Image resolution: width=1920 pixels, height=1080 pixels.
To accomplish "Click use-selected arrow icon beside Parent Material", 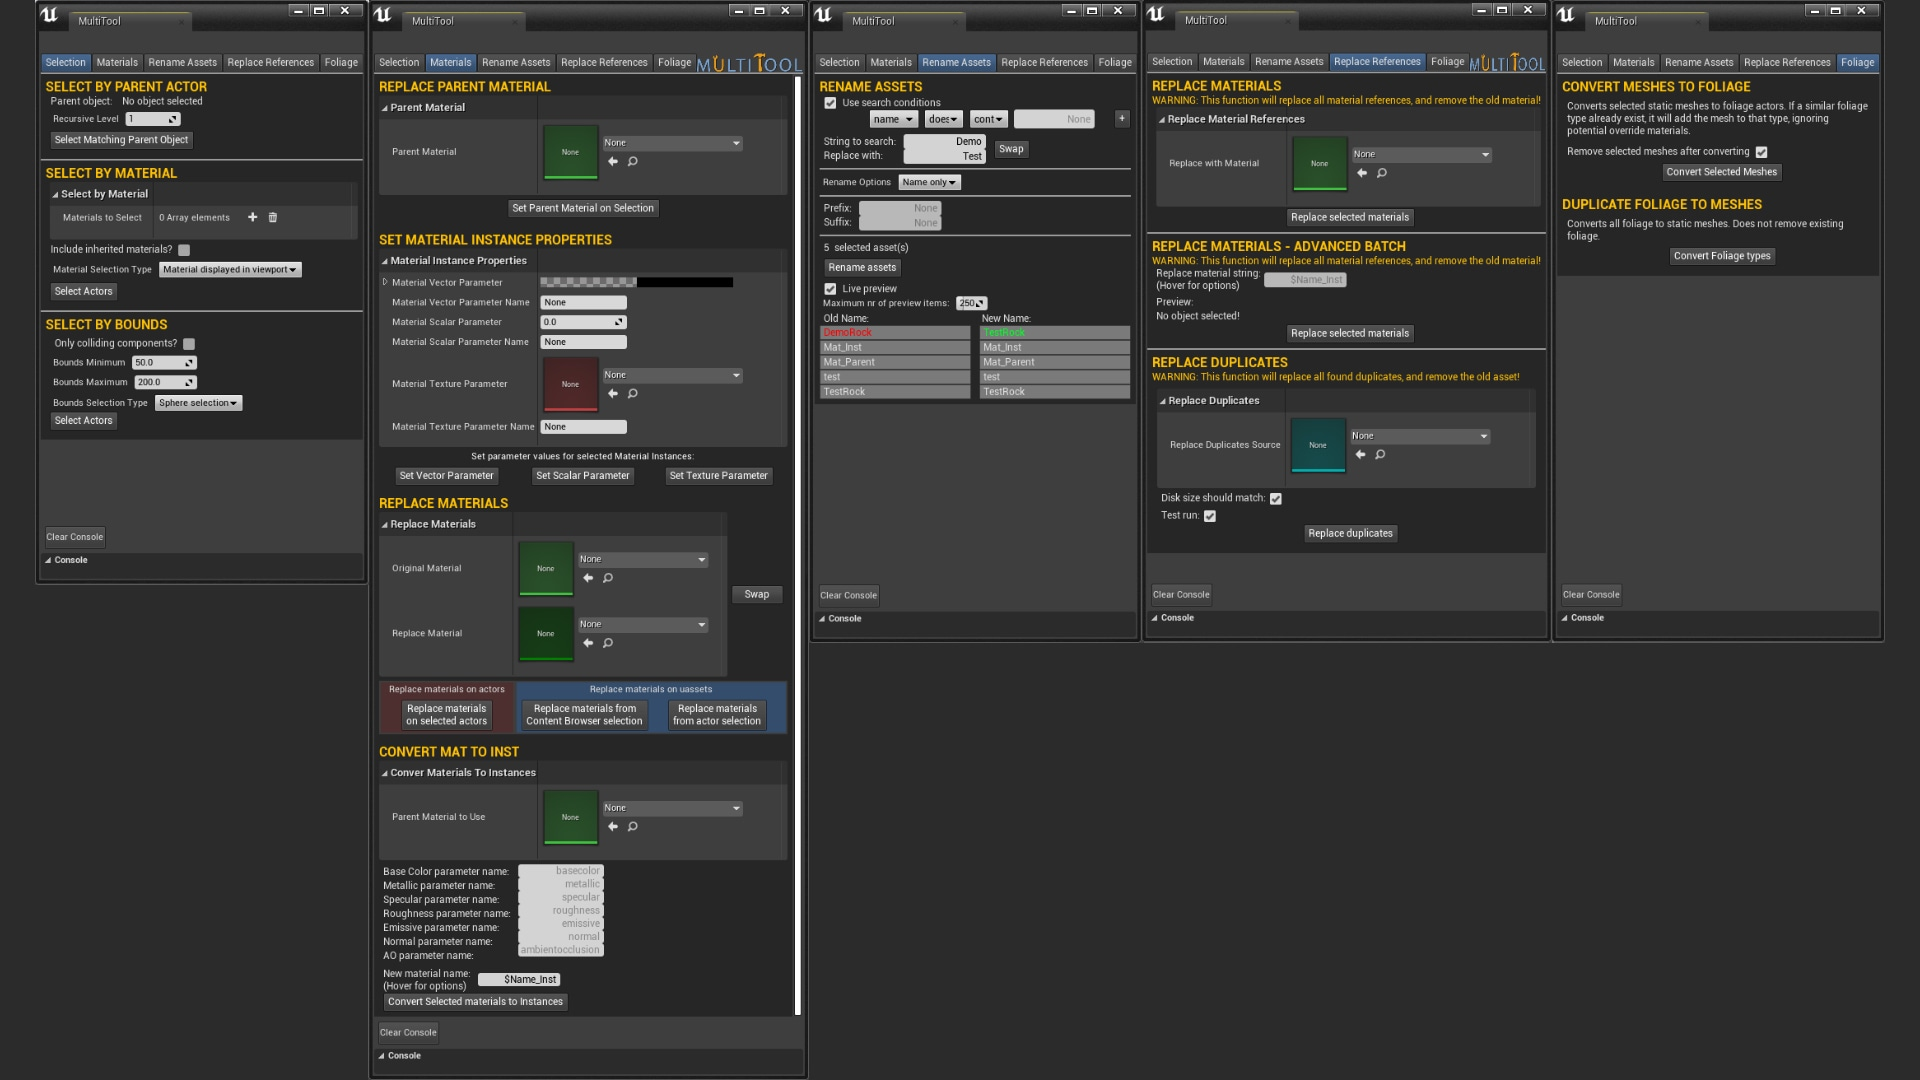I will pos(613,161).
